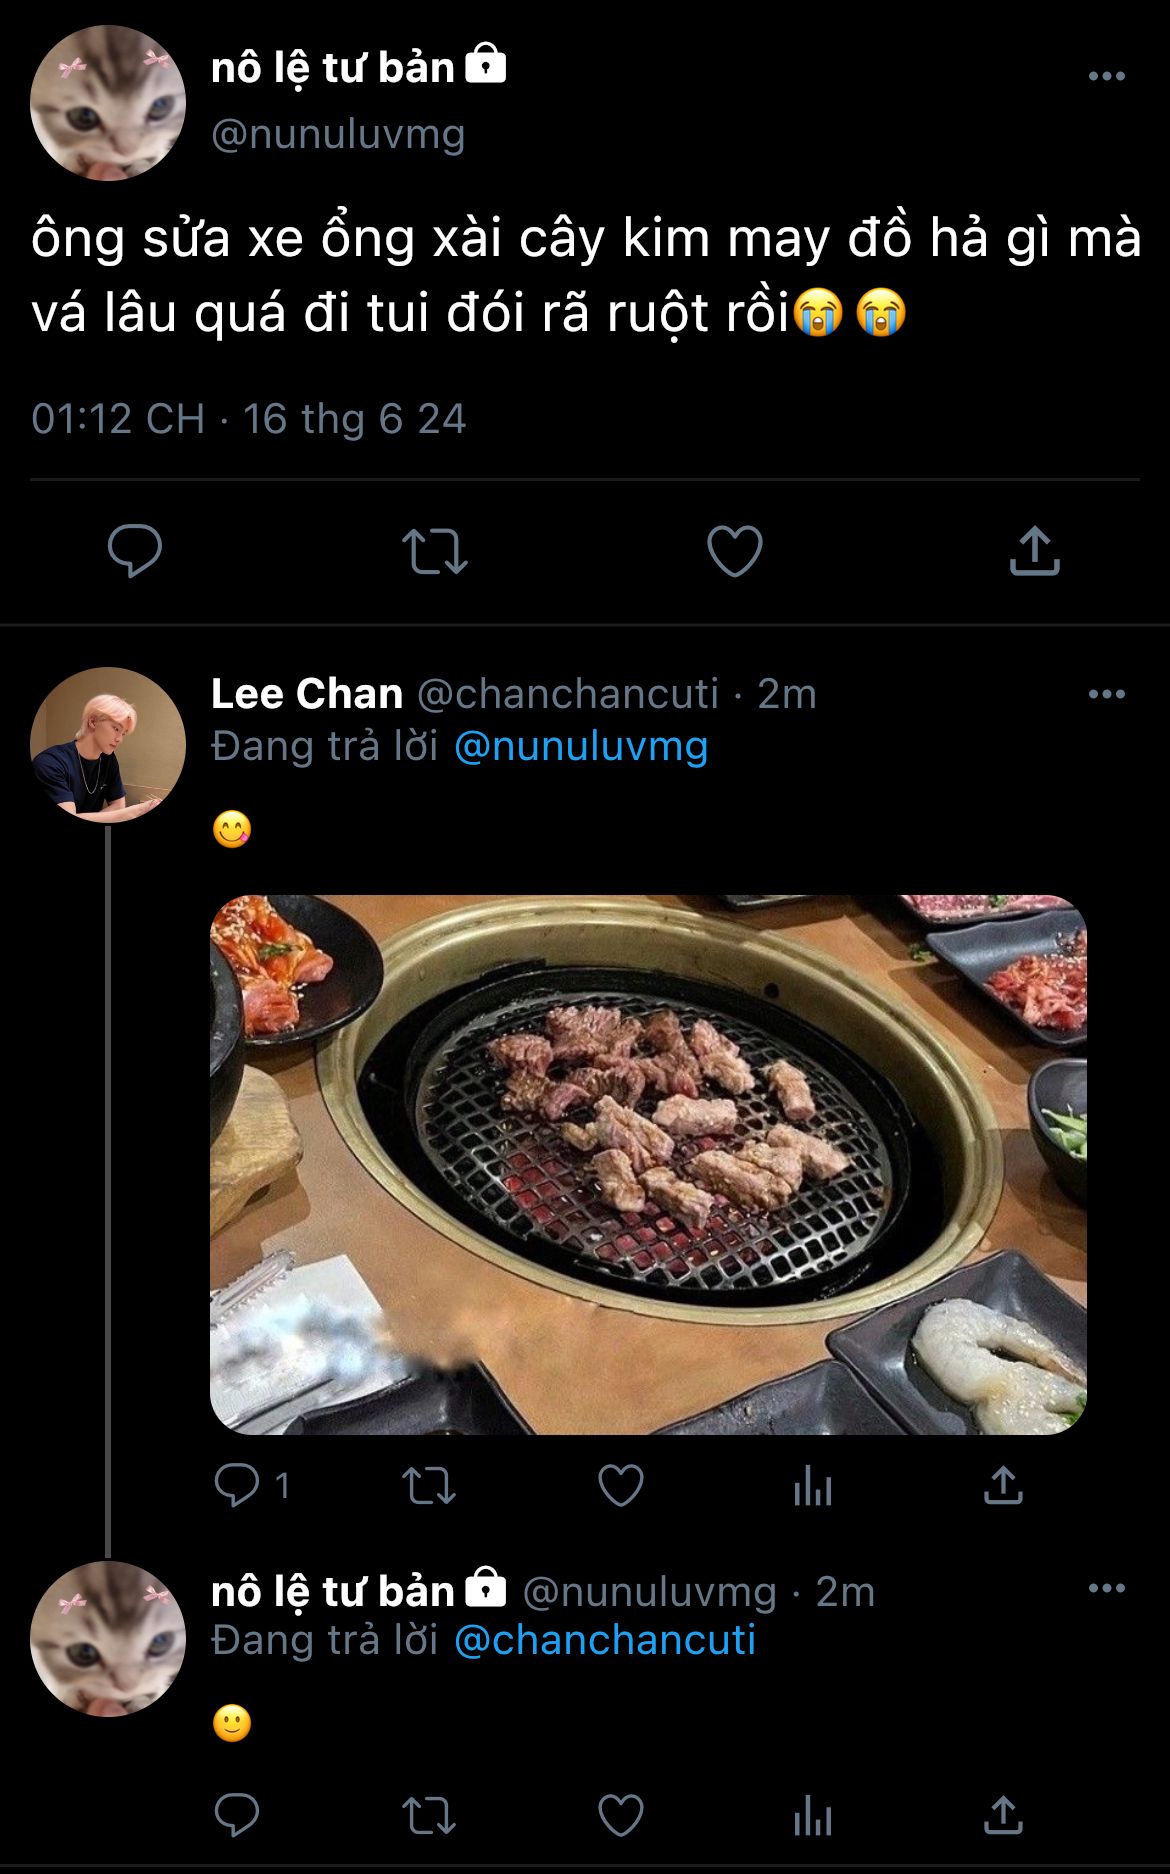The image size is (1170, 1874).
Task: Open Lee Chan's profile picture
Action: [108, 744]
